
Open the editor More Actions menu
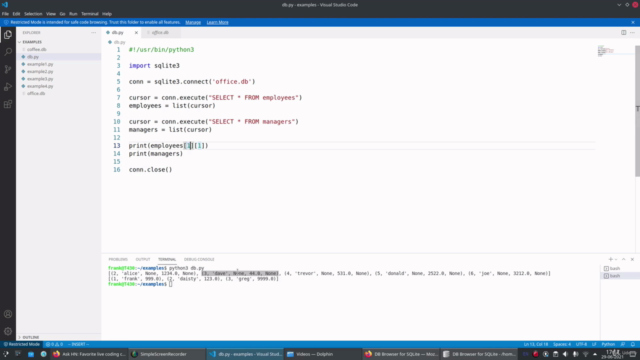632,33
